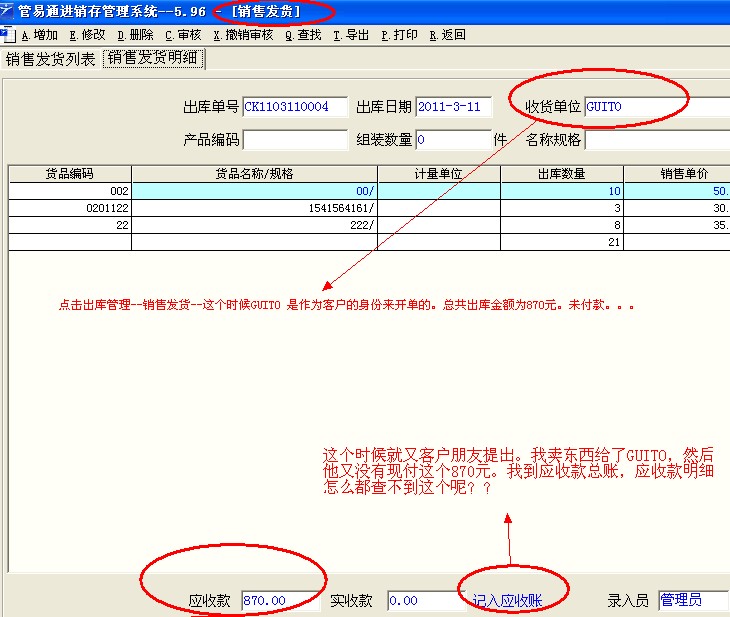This screenshot has height=617, width=730.
Task: Click the 出库数量 cell showing 3
Action: (562, 208)
